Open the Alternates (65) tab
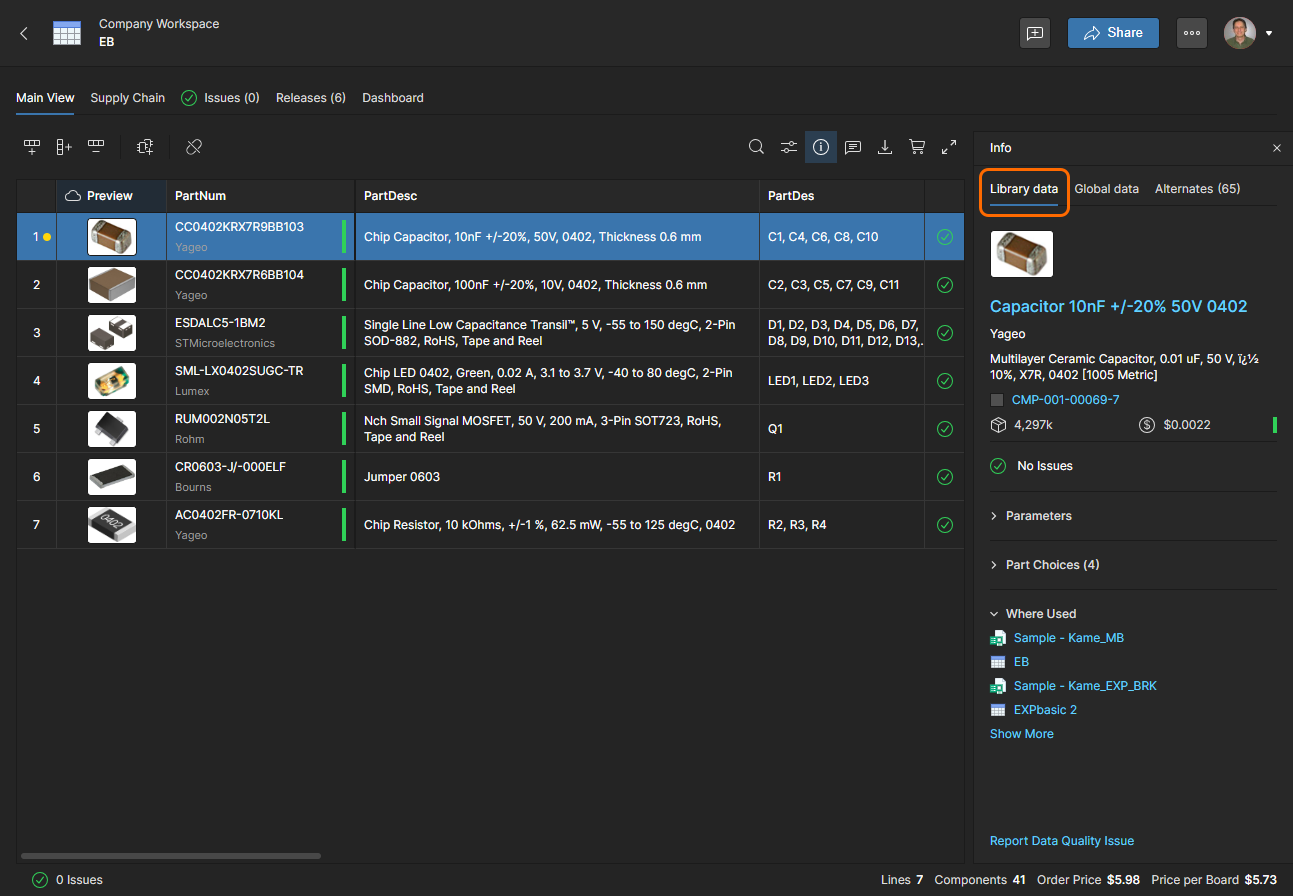The width and height of the screenshot is (1293, 896). [x=1197, y=189]
